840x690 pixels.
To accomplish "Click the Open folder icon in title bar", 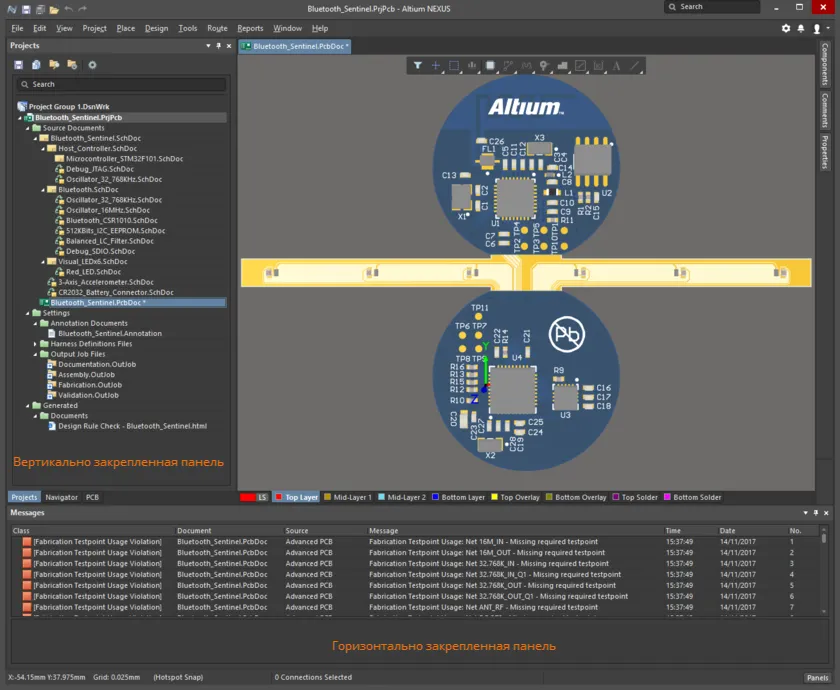I will click(54, 8).
